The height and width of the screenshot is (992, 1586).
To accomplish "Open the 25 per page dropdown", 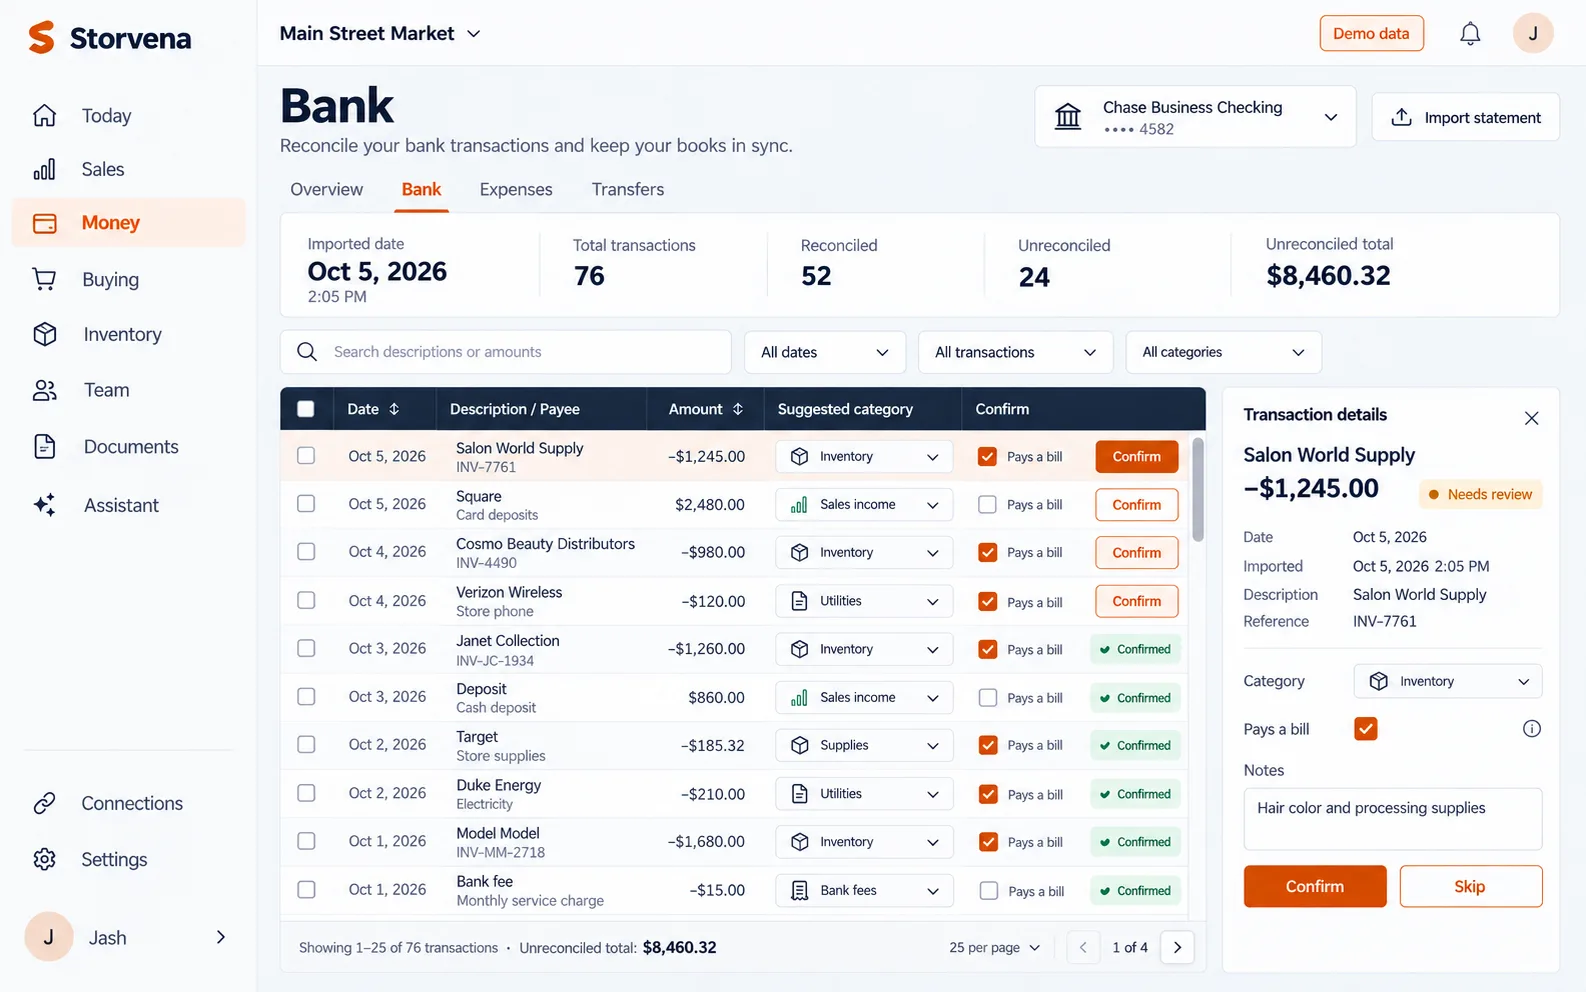I will [x=995, y=947].
